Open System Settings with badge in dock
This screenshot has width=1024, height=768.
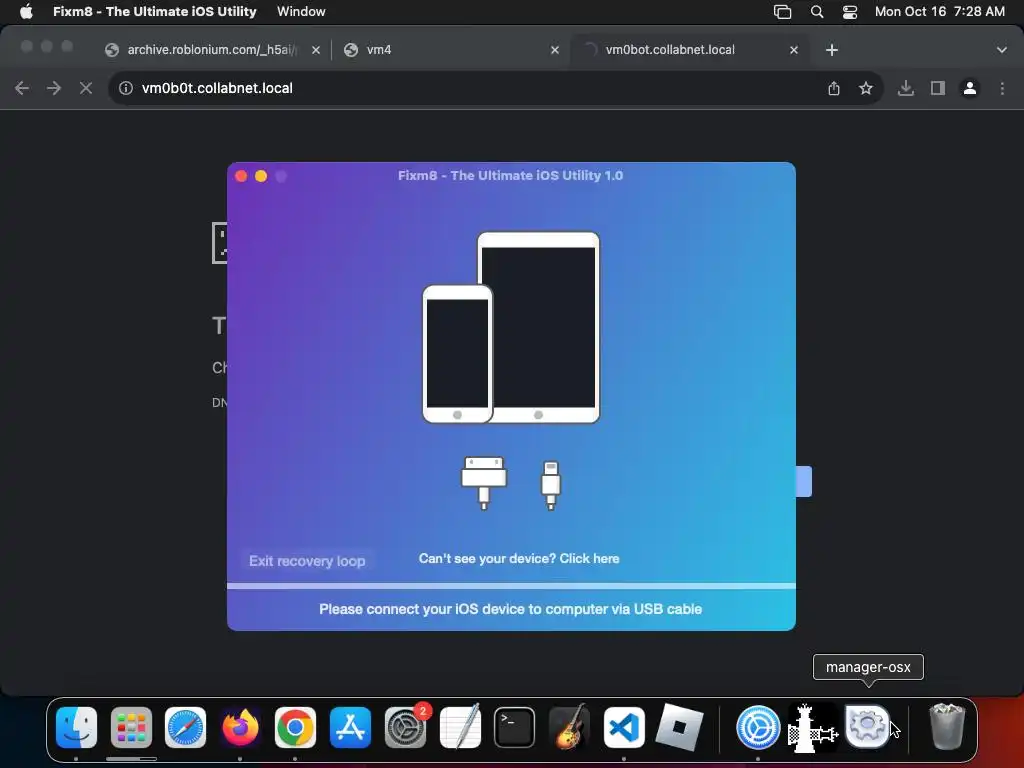(406, 728)
